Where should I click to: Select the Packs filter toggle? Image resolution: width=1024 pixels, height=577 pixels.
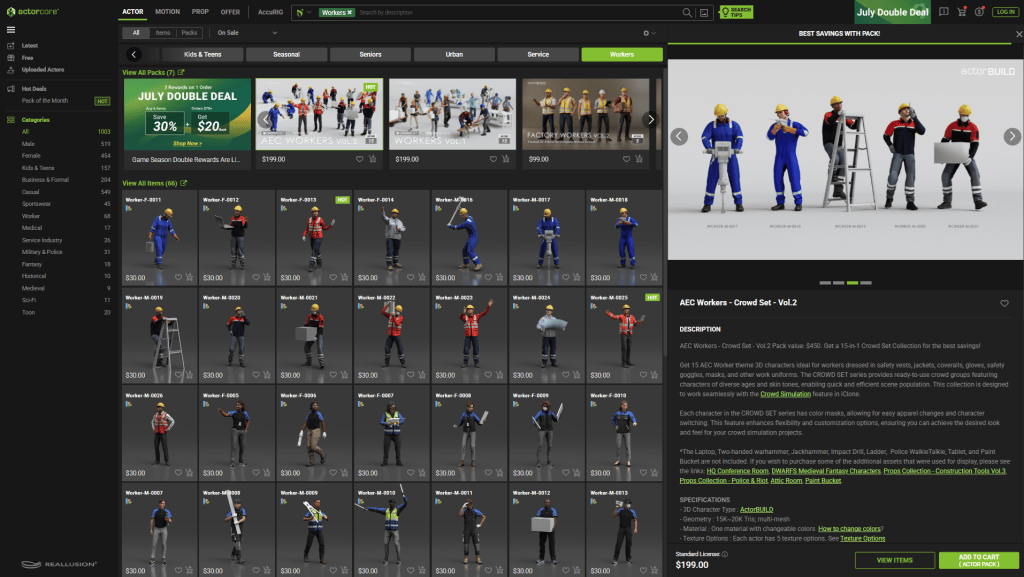click(x=189, y=33)
